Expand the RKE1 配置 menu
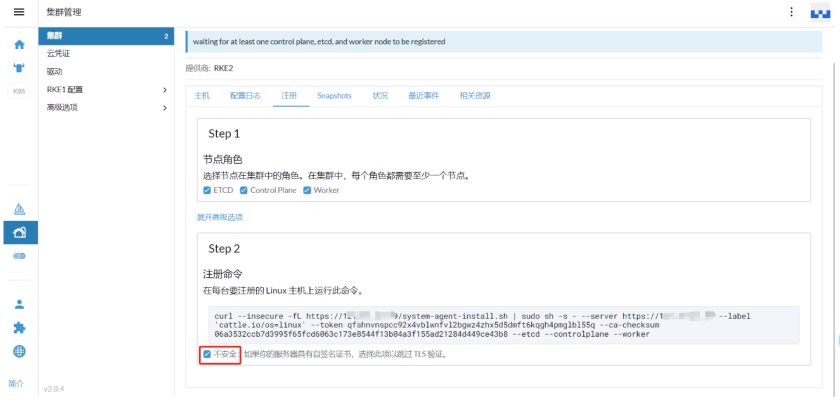The width and height of the screenshot is (840, 405). pyautogui.click(x=107, y=89)
